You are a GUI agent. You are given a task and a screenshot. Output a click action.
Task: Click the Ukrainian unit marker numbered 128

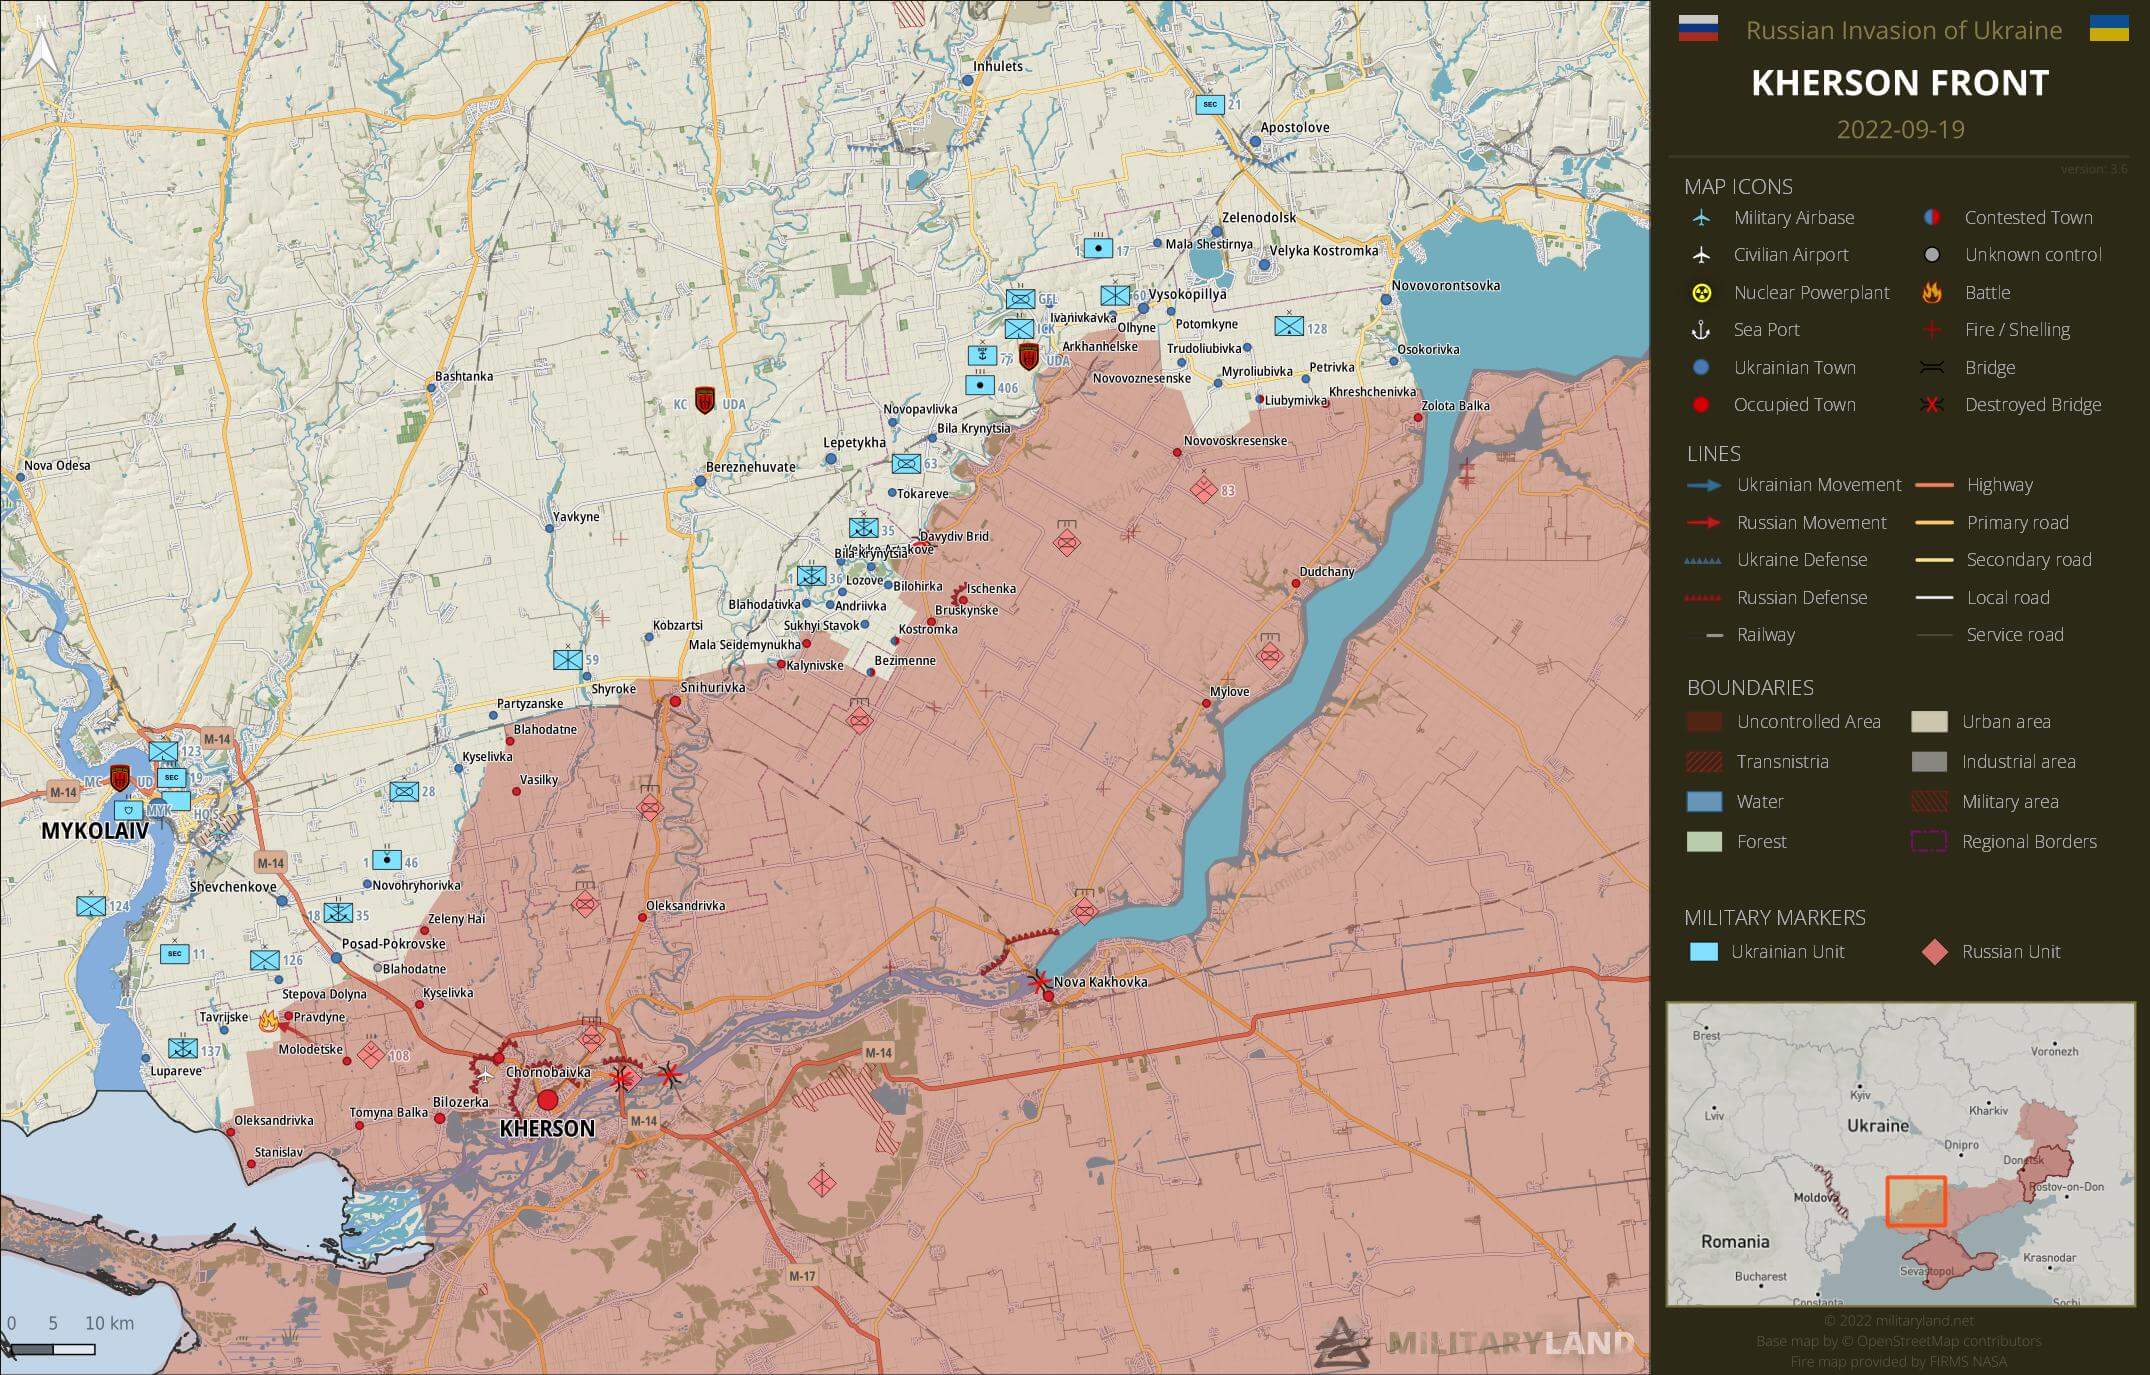[1289, 325]
